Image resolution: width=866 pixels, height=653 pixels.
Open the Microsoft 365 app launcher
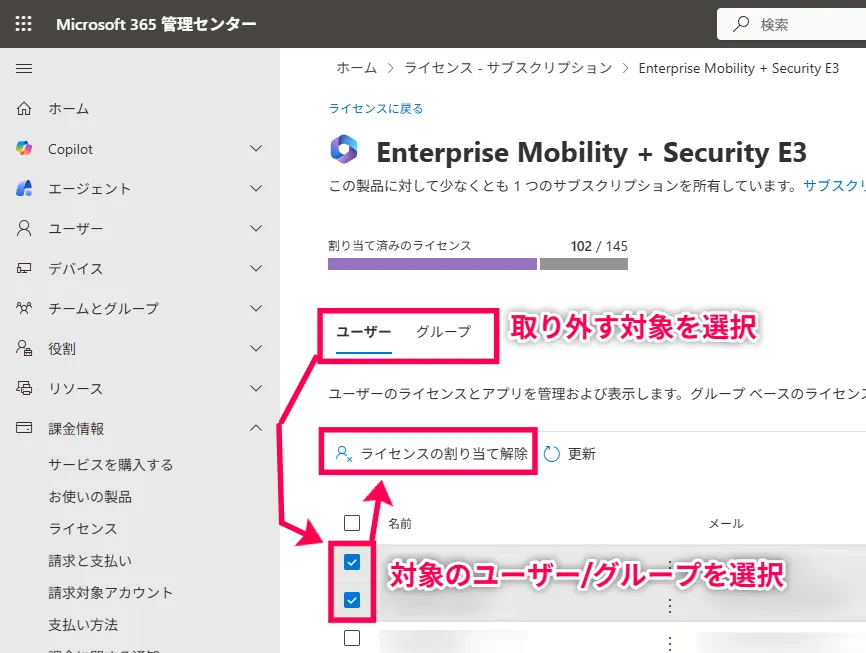(x=23, y=22)
